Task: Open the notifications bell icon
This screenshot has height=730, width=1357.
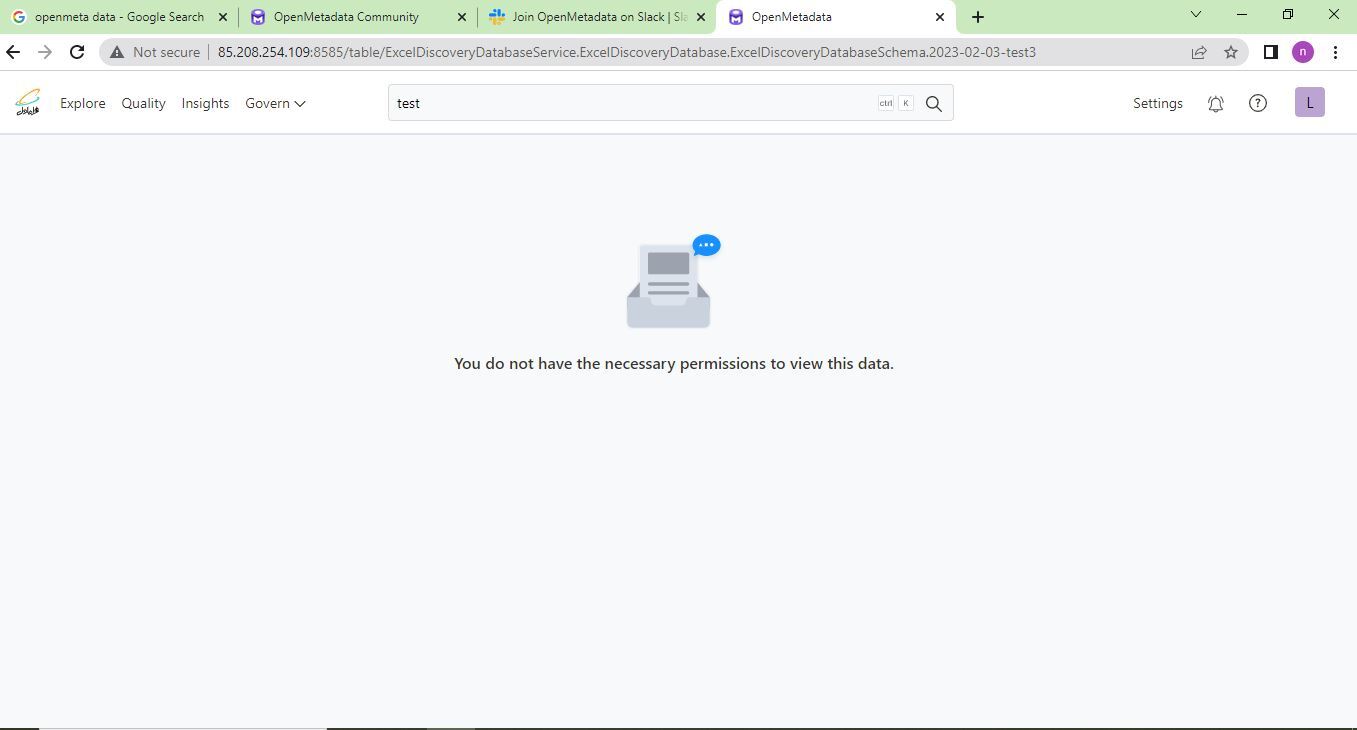Action: [x=1216, y=103]
